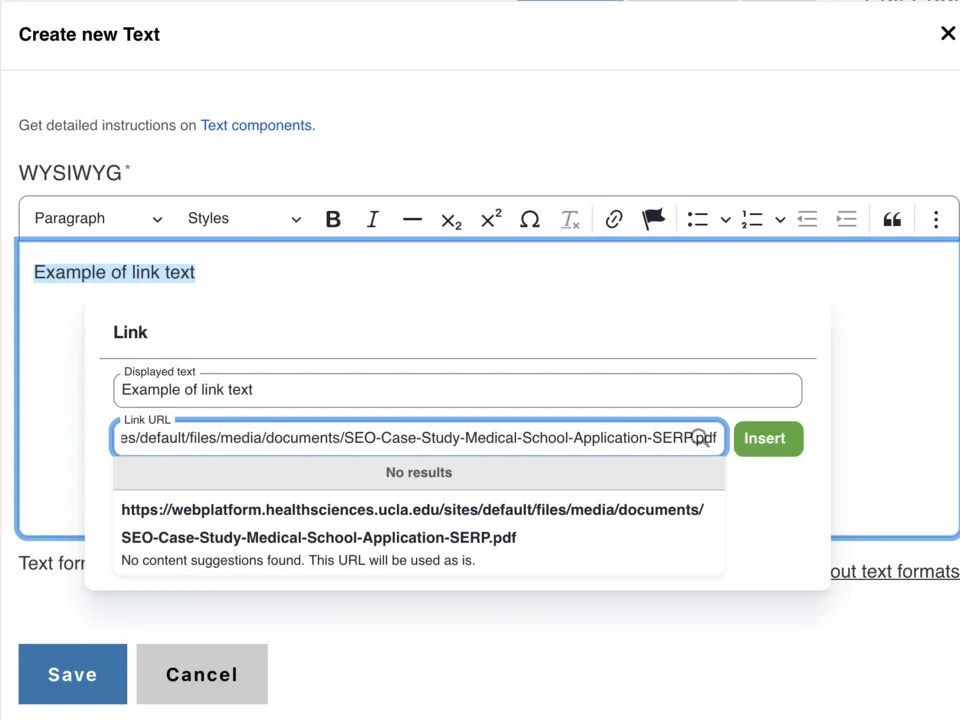Apply superscript formatting

(x=490, y=219)
